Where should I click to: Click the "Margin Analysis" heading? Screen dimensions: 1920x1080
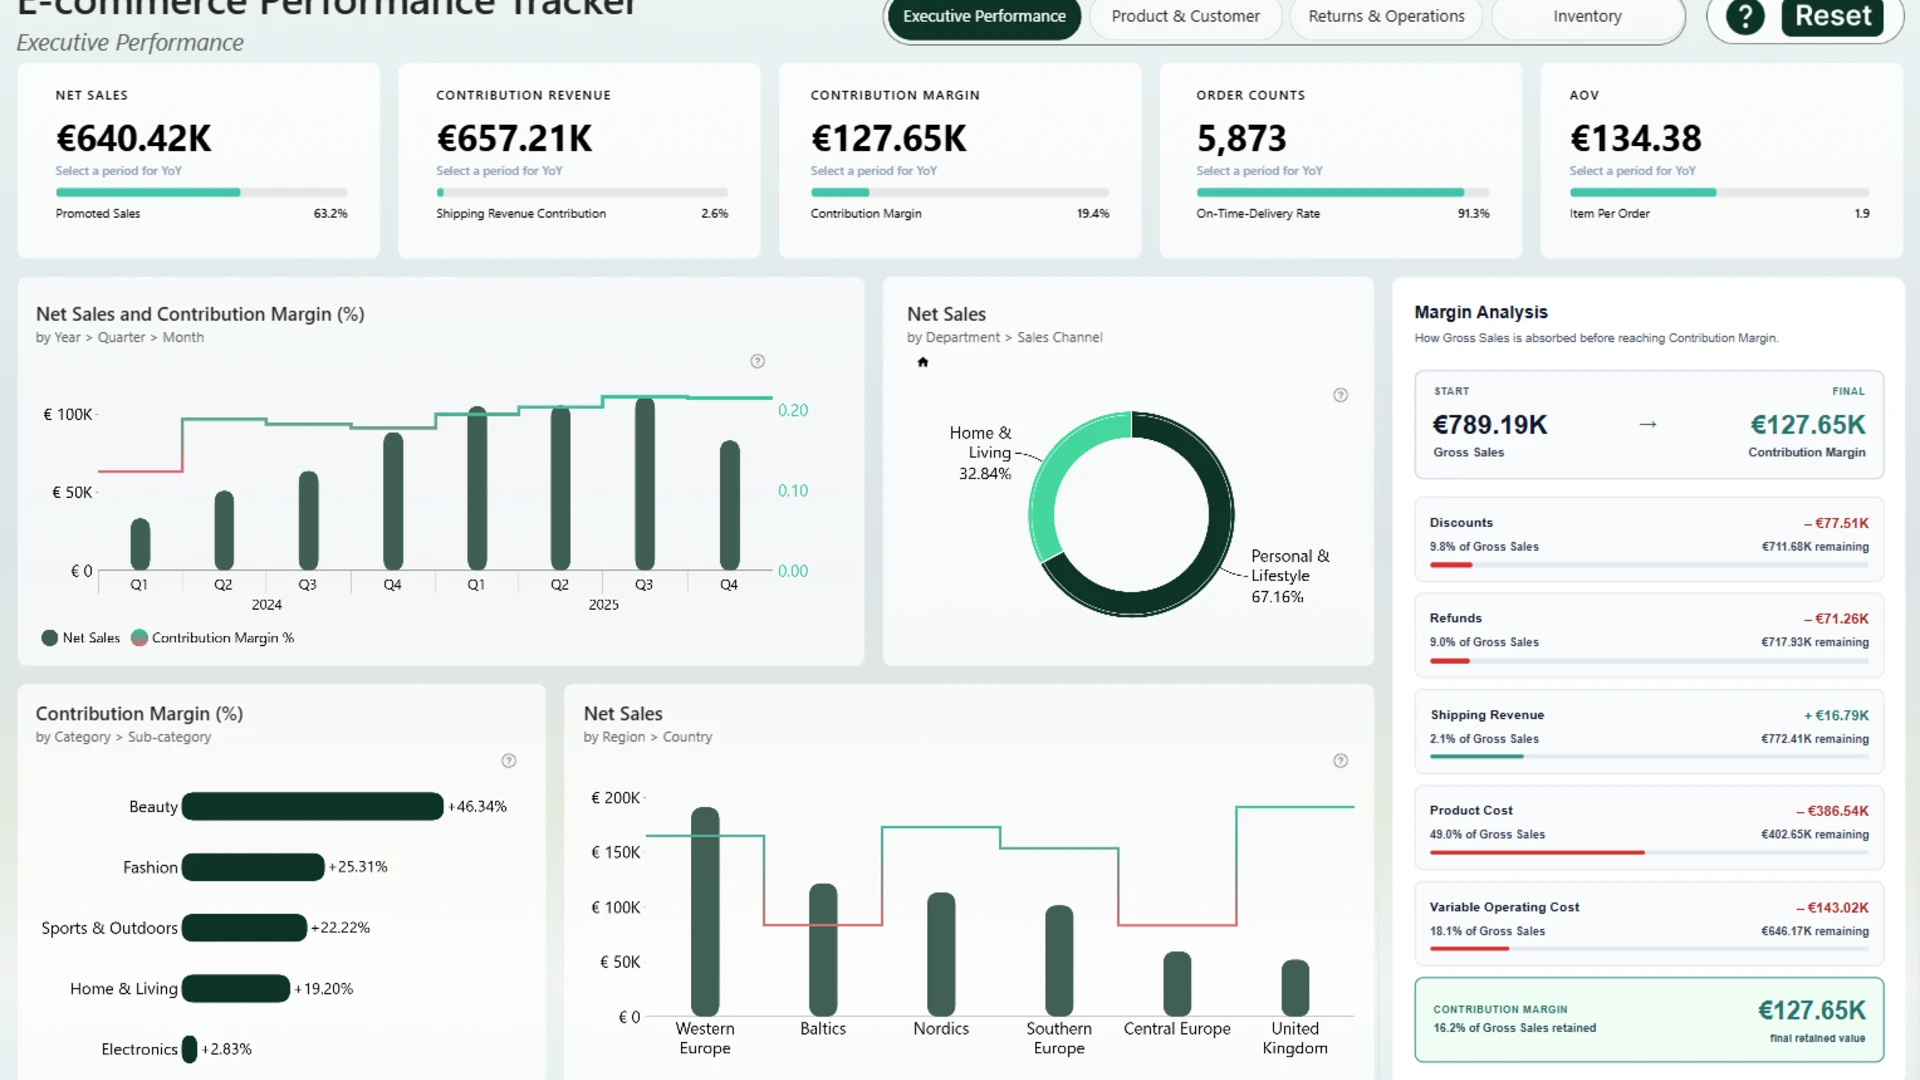(1480, 313)
